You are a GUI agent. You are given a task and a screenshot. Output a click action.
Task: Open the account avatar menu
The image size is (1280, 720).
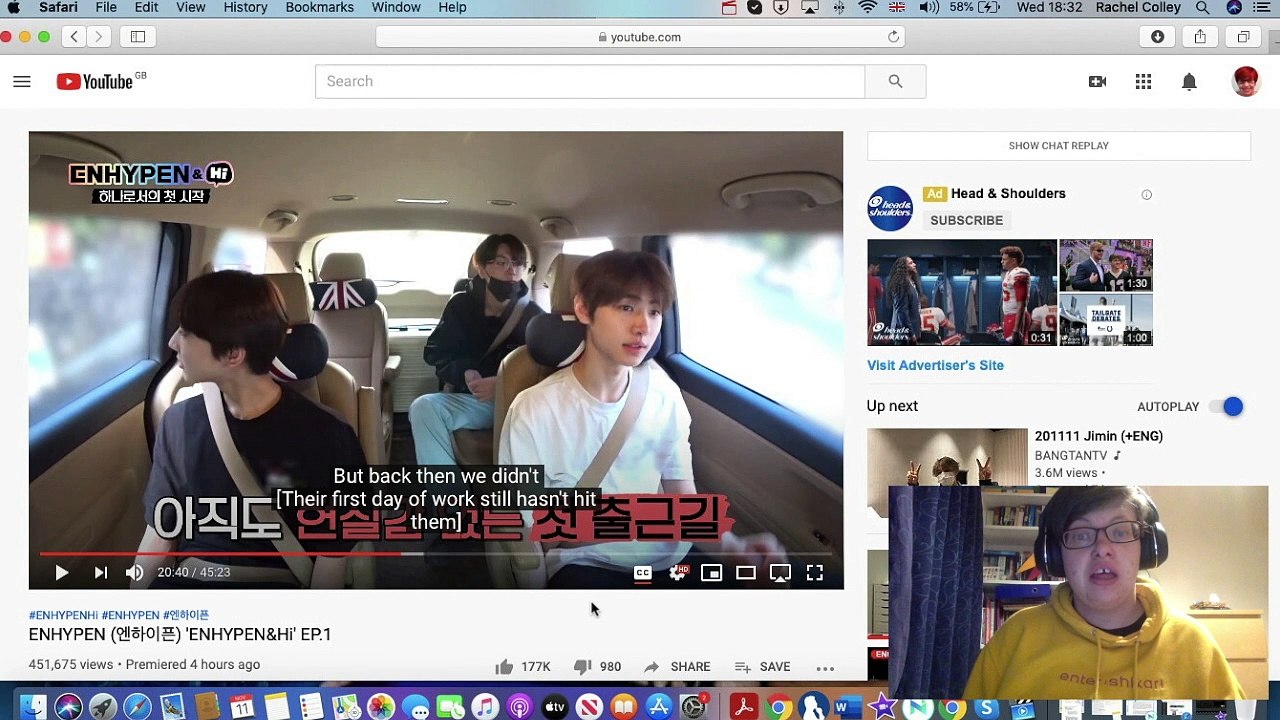coord(1245,81)
